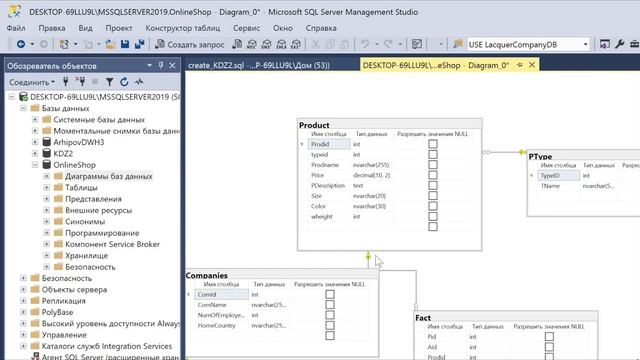Open the Правка menu

click(52, 28)
